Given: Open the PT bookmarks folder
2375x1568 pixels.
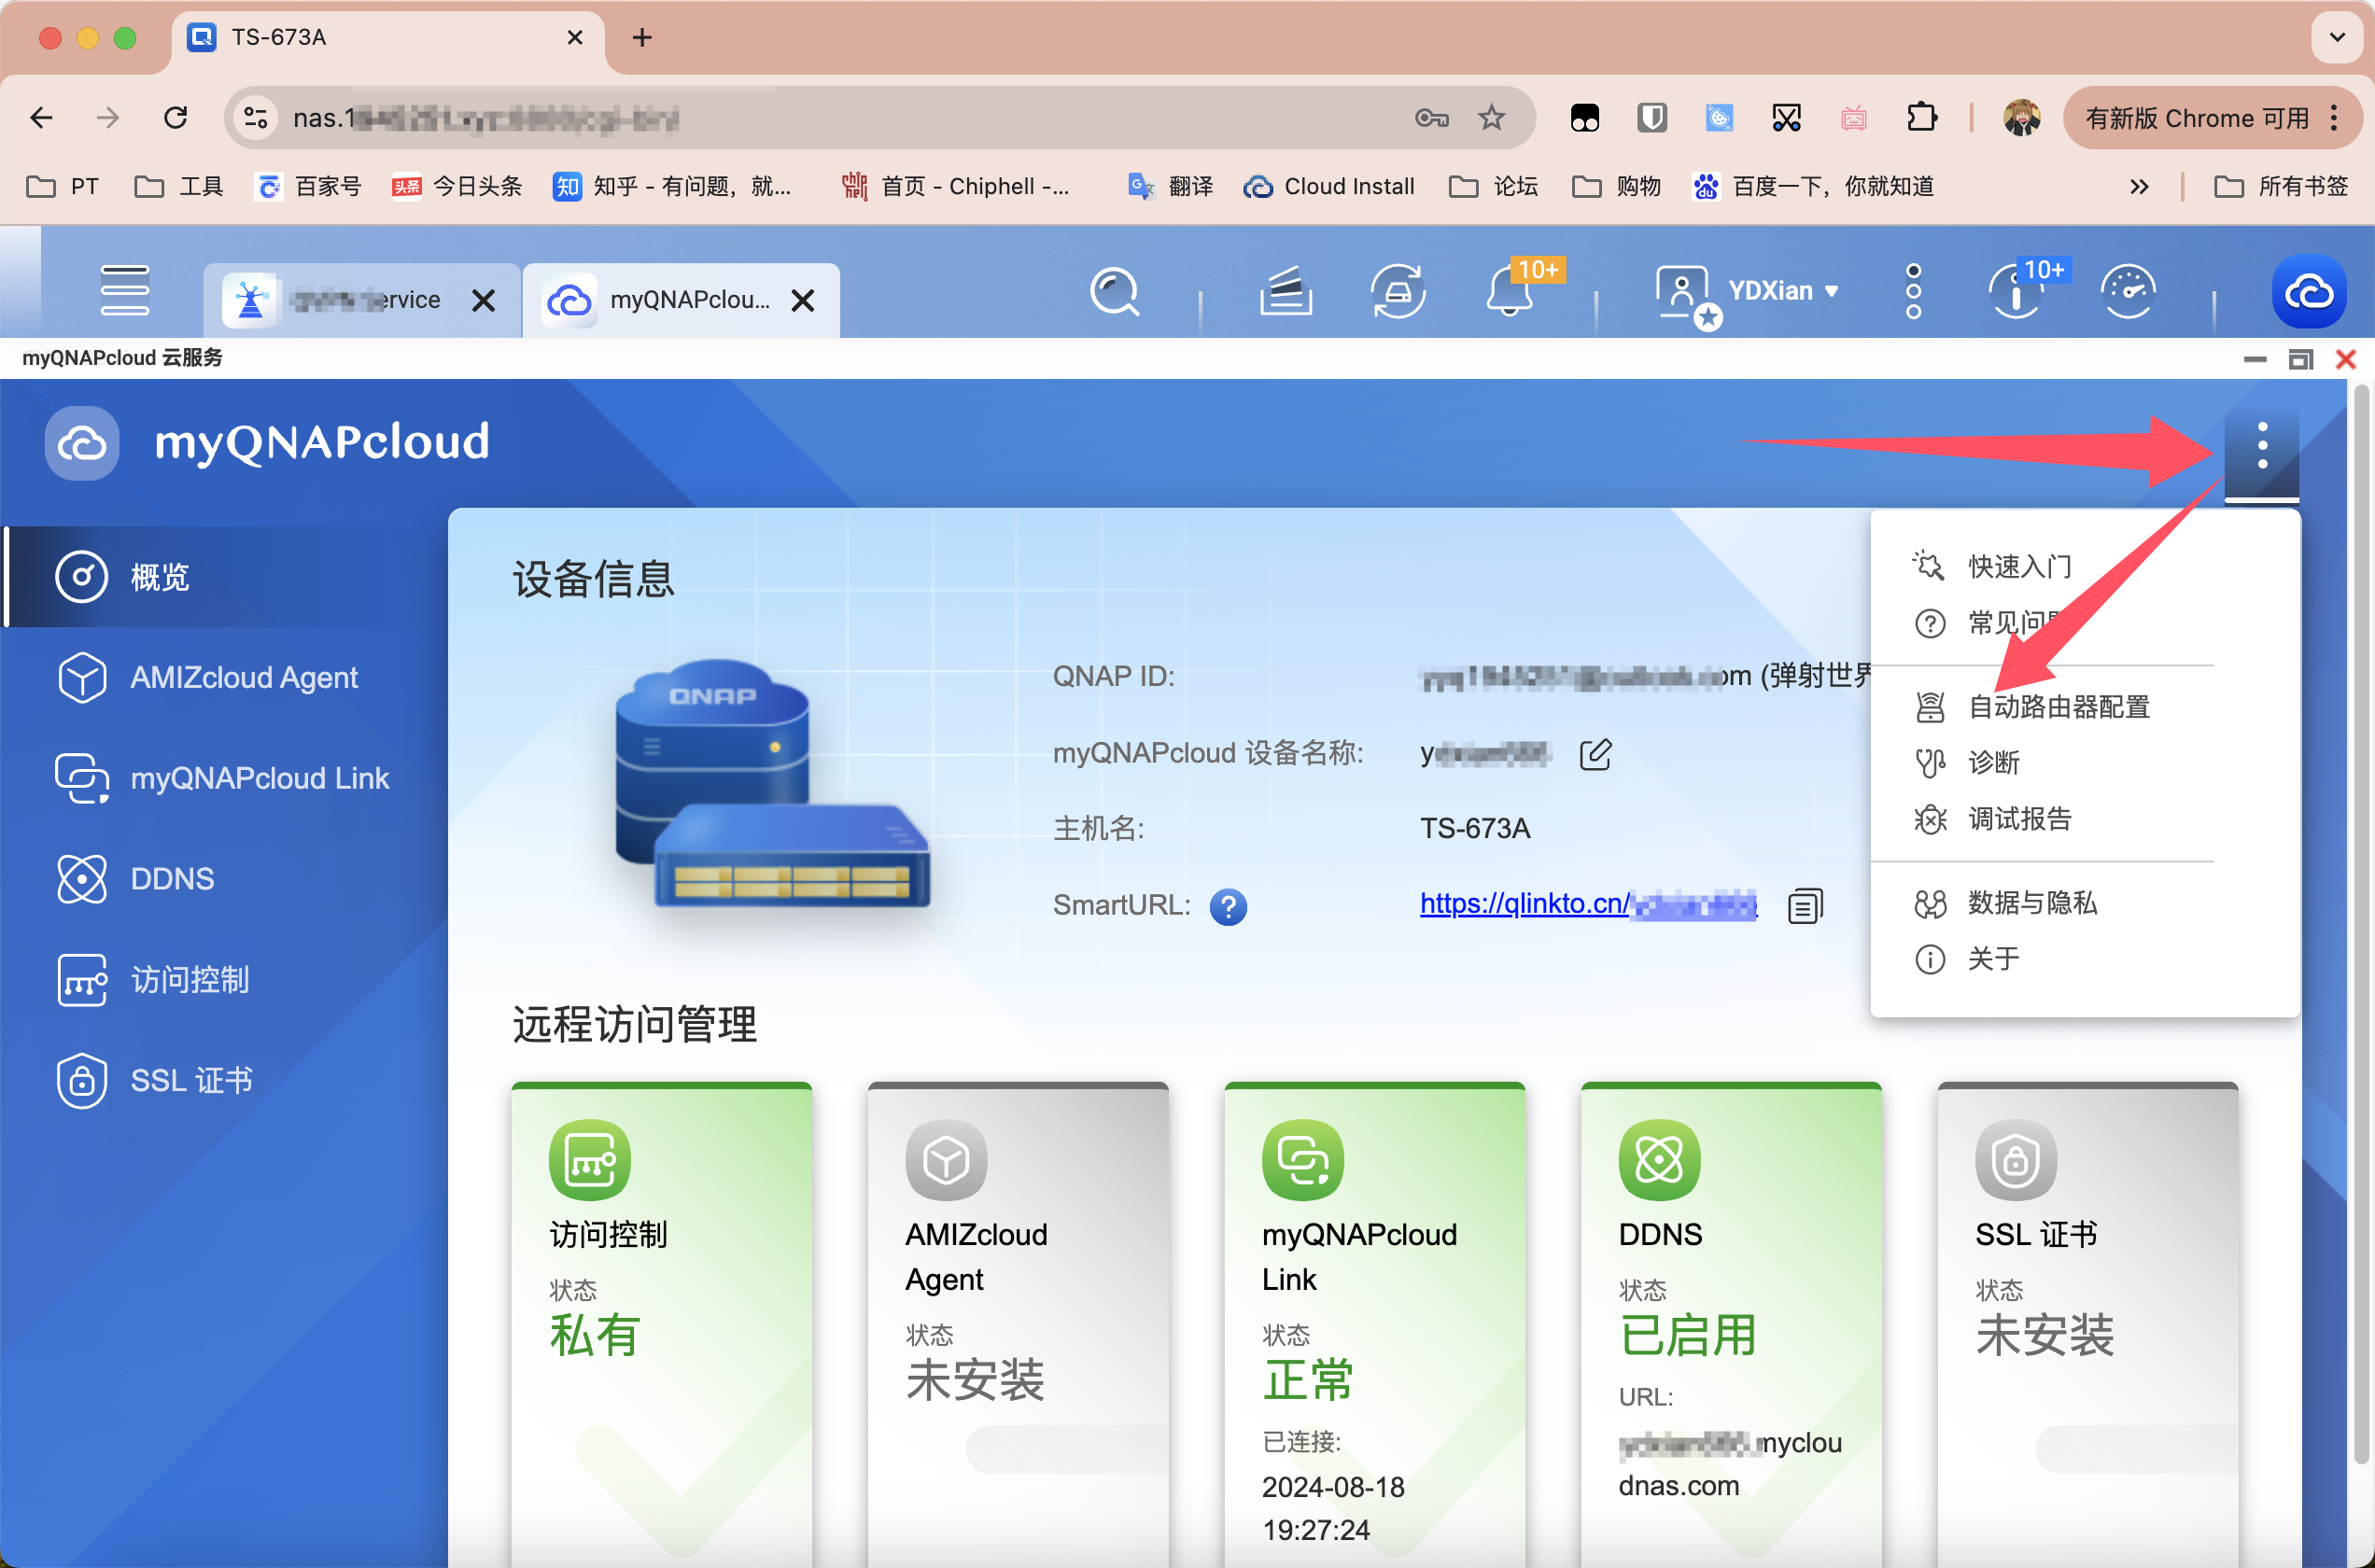Looking at the screenshot, I should [x=62, y=187].
